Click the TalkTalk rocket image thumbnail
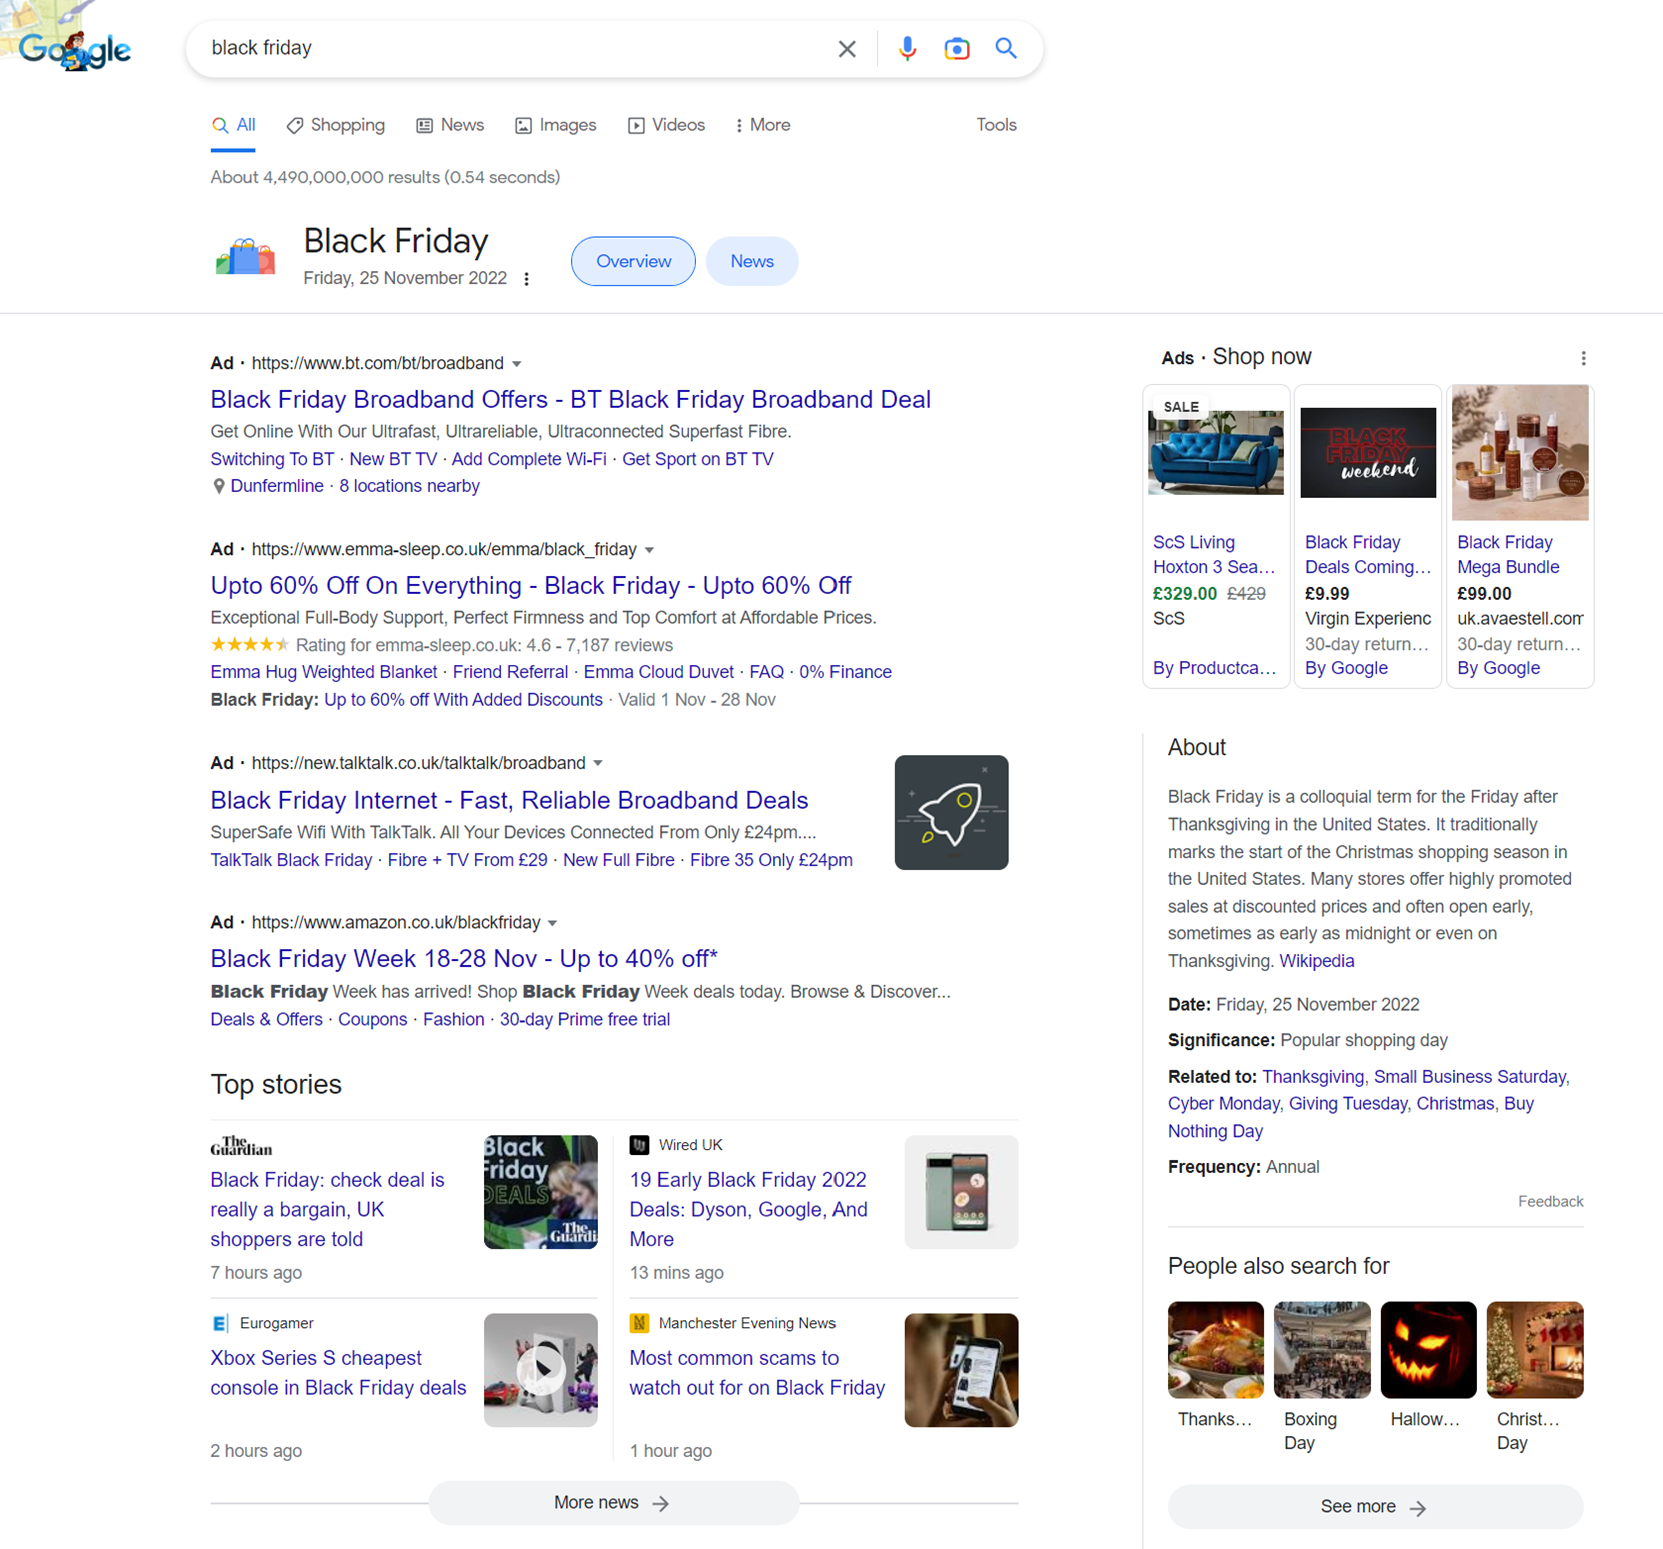The image size is (1663, 1549). tap(951, 812)
